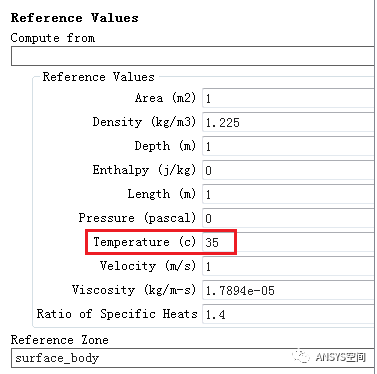Click the Viscosity (kg/m-s) label

(x=134, y=290)
